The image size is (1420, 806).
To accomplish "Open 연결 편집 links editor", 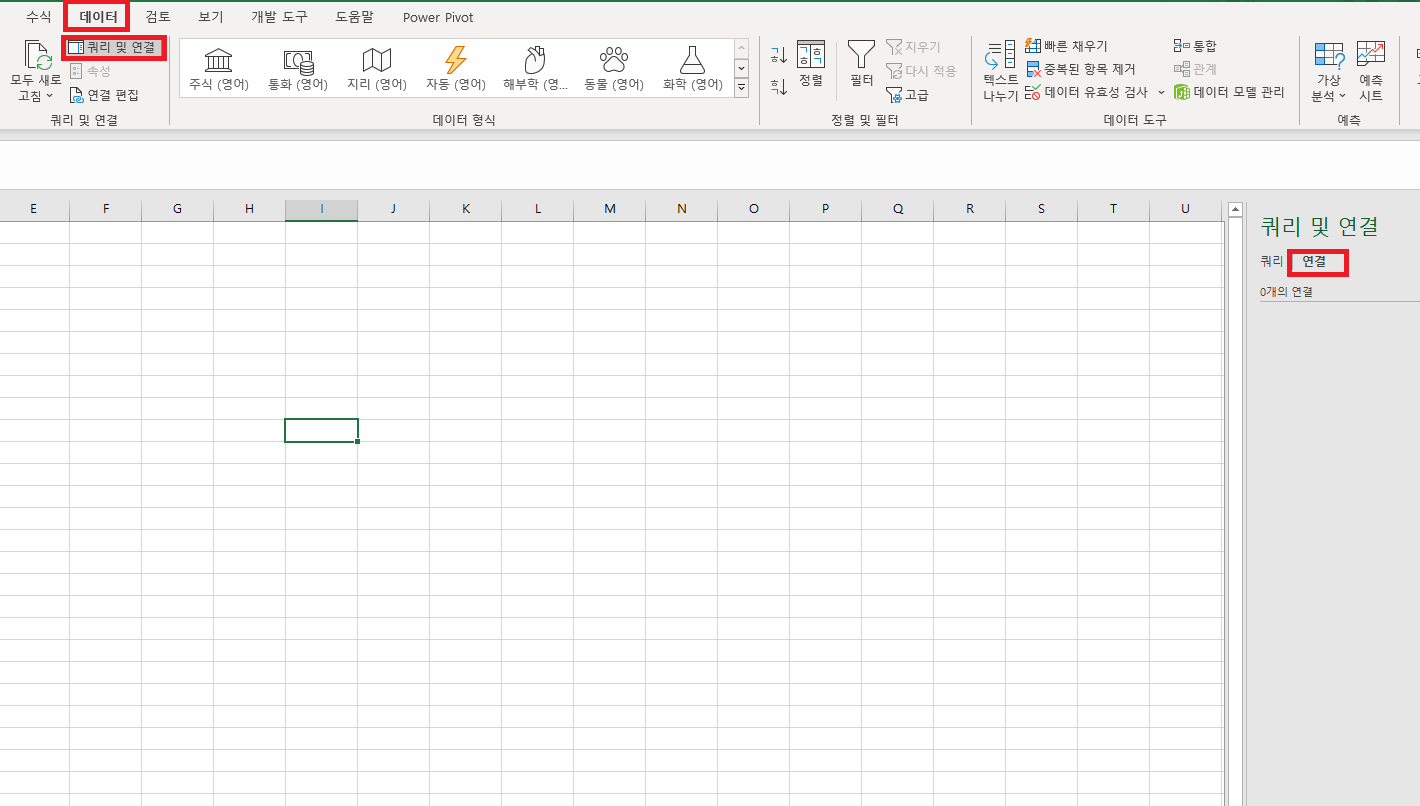I will pyautogui.click(x=104, y=95).
